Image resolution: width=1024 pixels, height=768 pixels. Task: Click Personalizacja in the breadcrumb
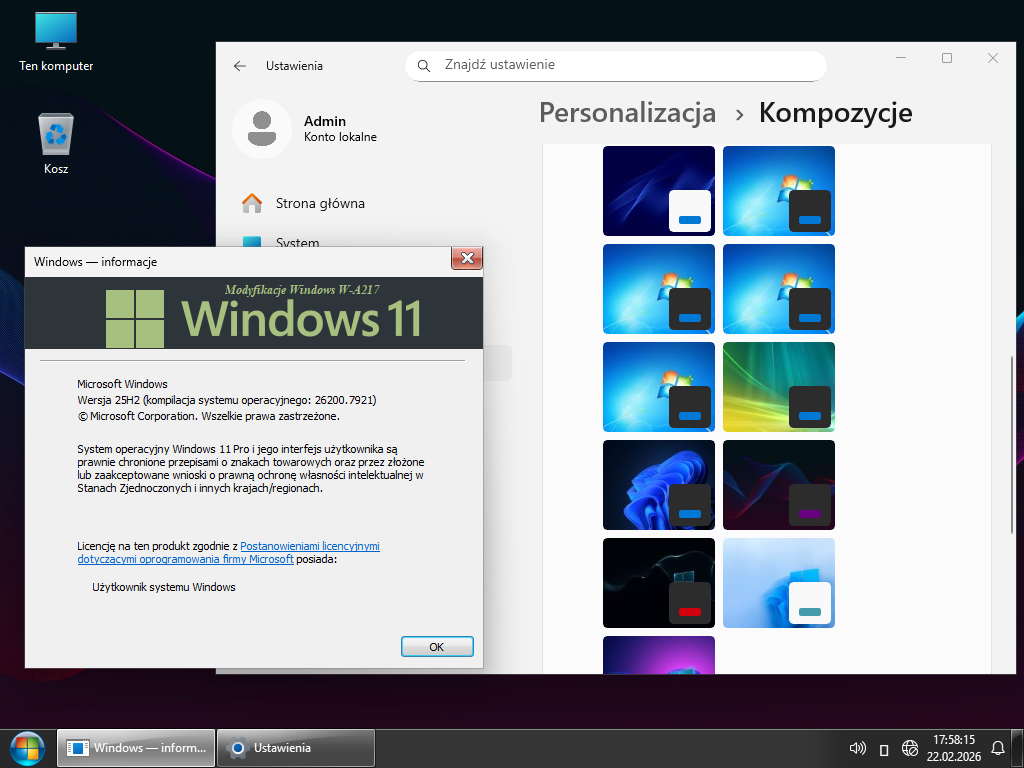[x=627, y=112]
